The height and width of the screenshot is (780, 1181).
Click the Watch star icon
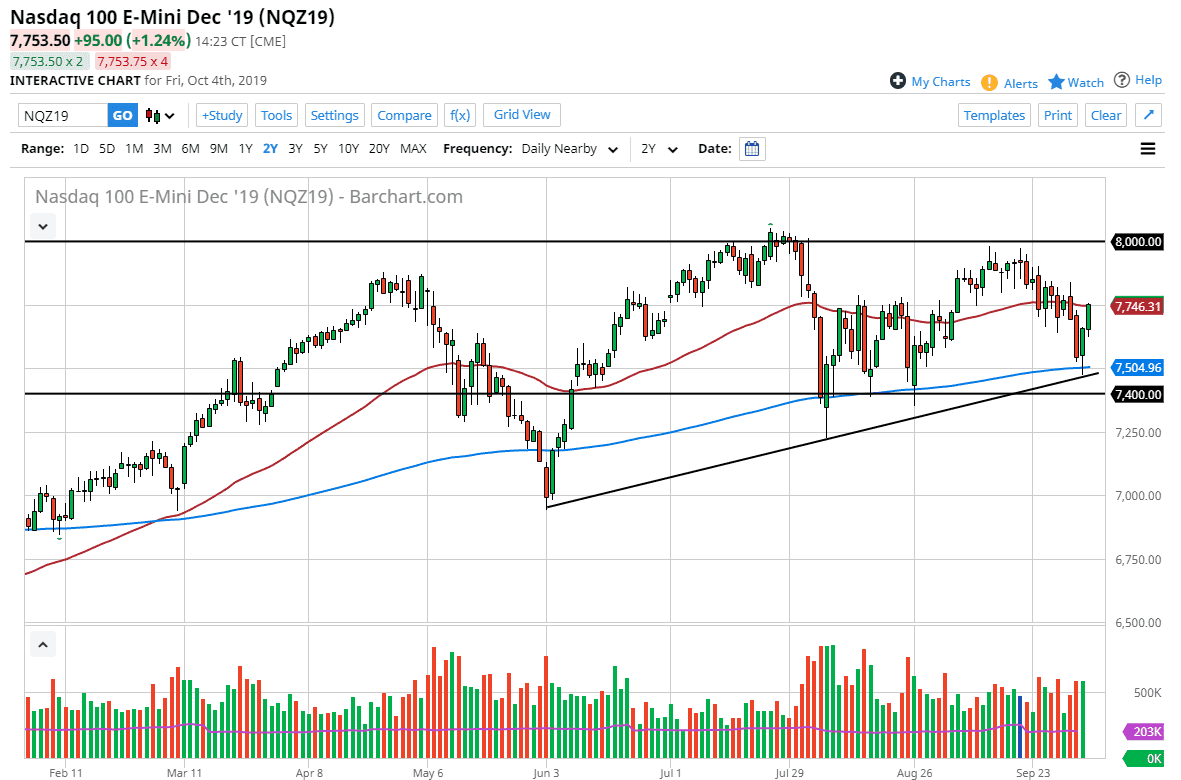(x=1056, y=82)
